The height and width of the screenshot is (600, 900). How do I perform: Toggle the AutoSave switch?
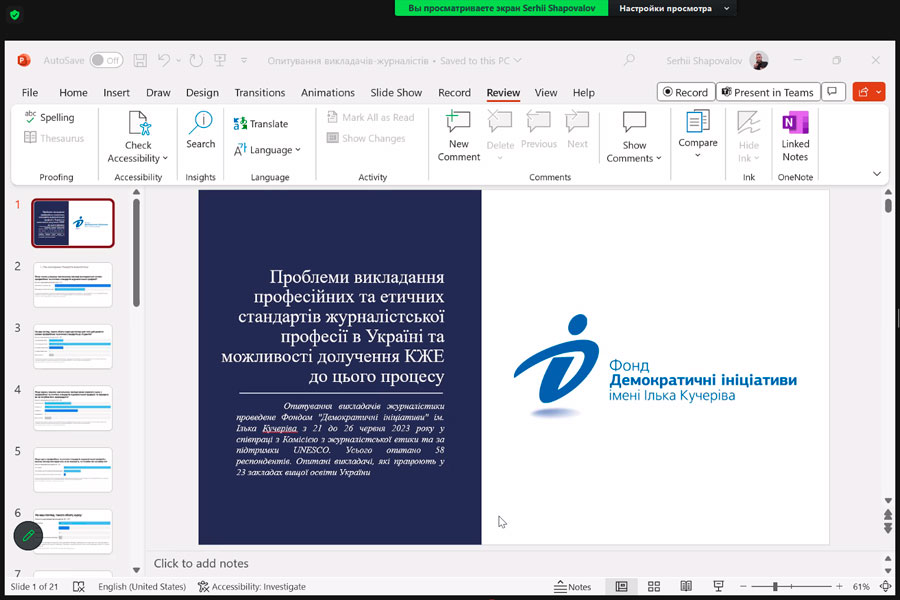tap(106, 61)
